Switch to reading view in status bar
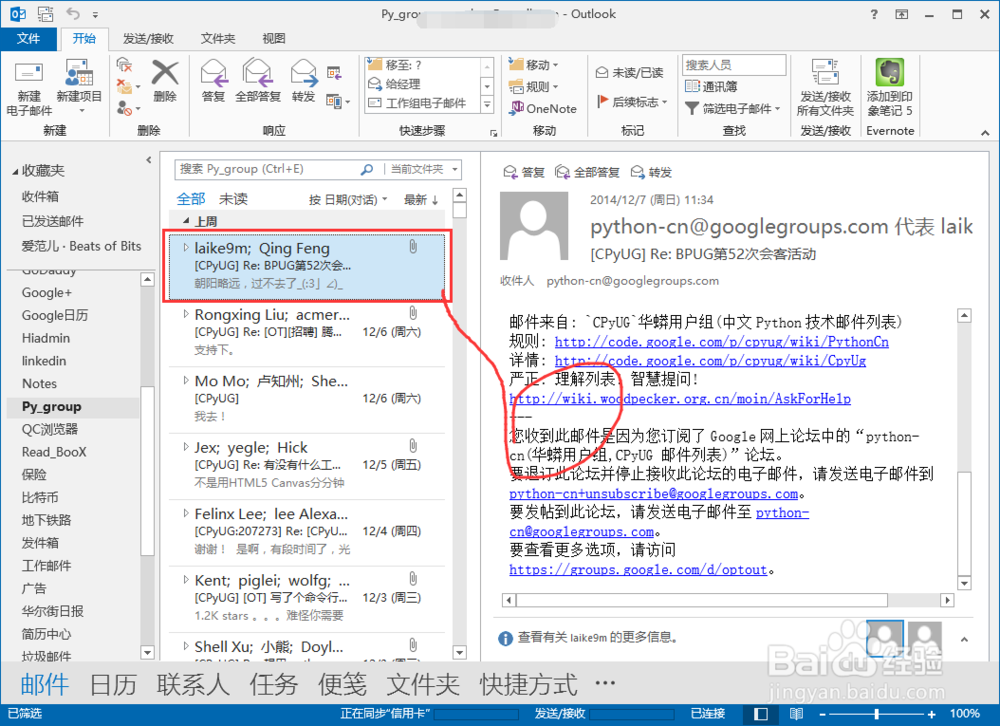Screen dimensions: 1000x726 click(x=797, y=714)
